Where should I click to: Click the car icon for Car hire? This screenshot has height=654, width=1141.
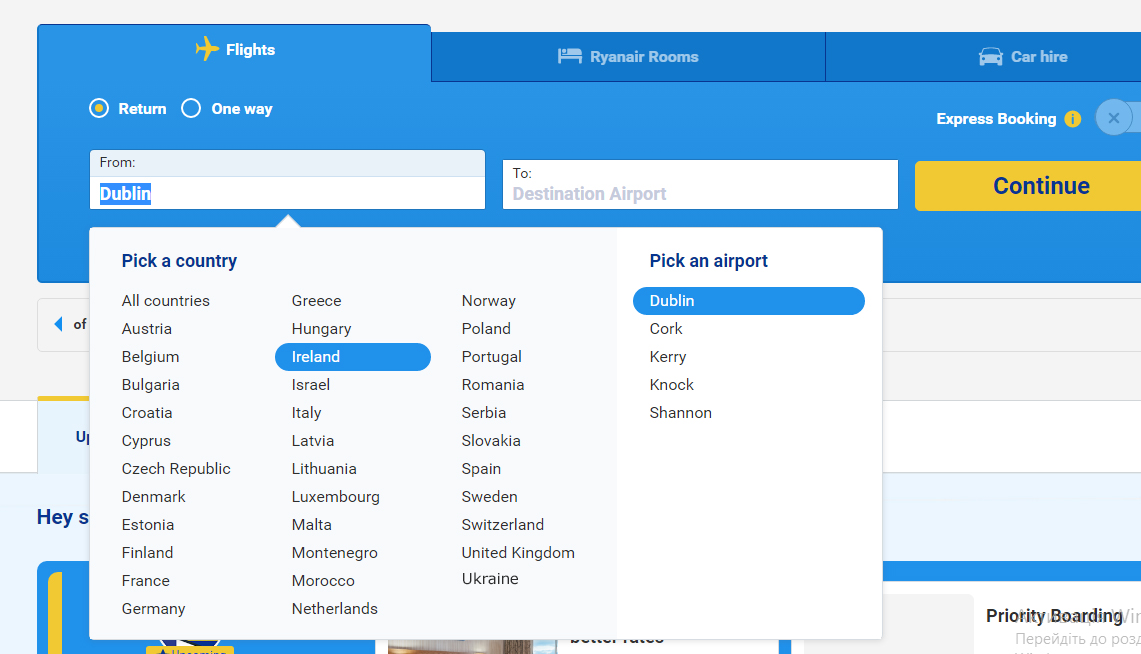[x=990, y=57]
